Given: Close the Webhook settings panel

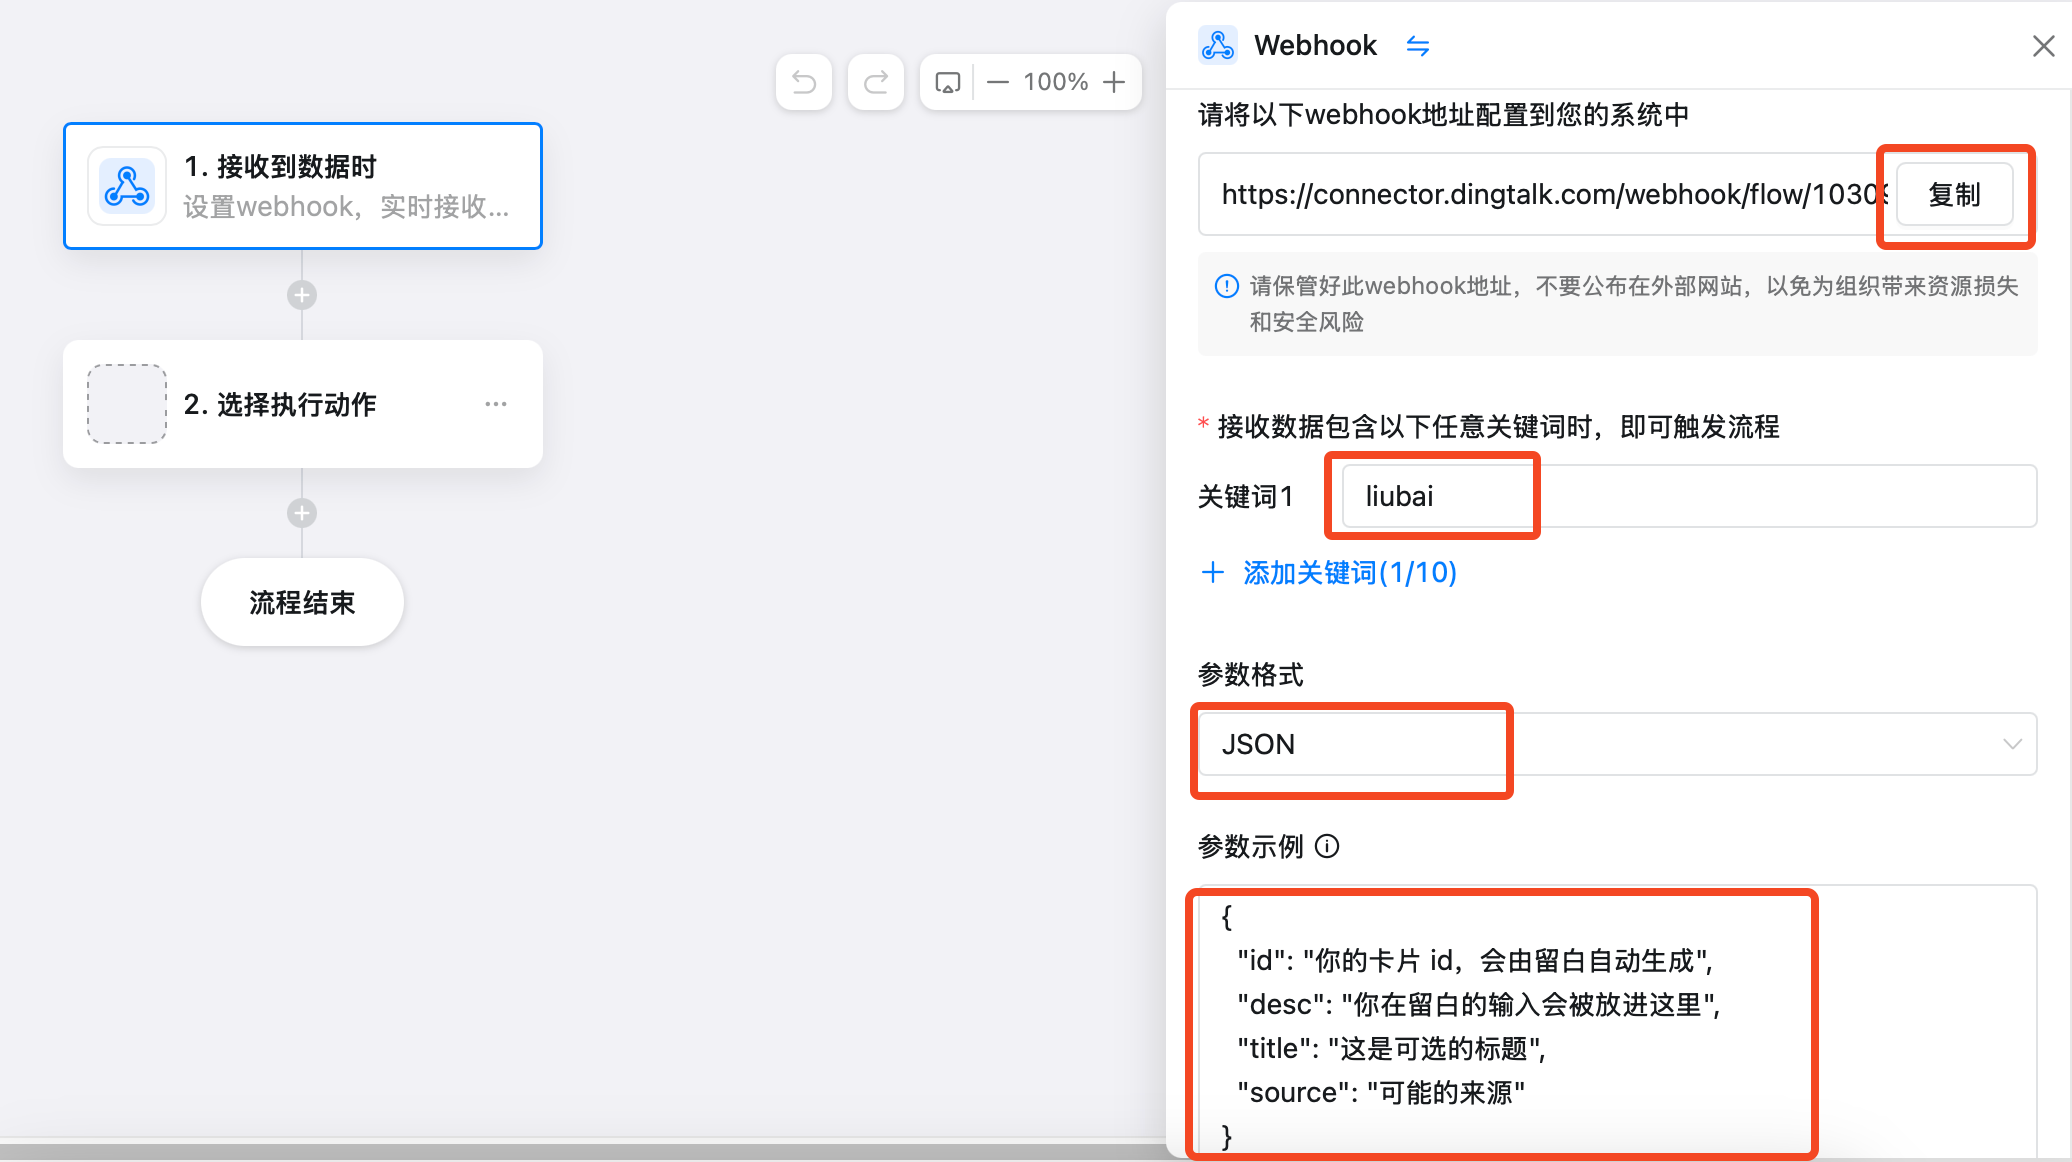Looking at the screenshot, I should tap(2043, 46).
